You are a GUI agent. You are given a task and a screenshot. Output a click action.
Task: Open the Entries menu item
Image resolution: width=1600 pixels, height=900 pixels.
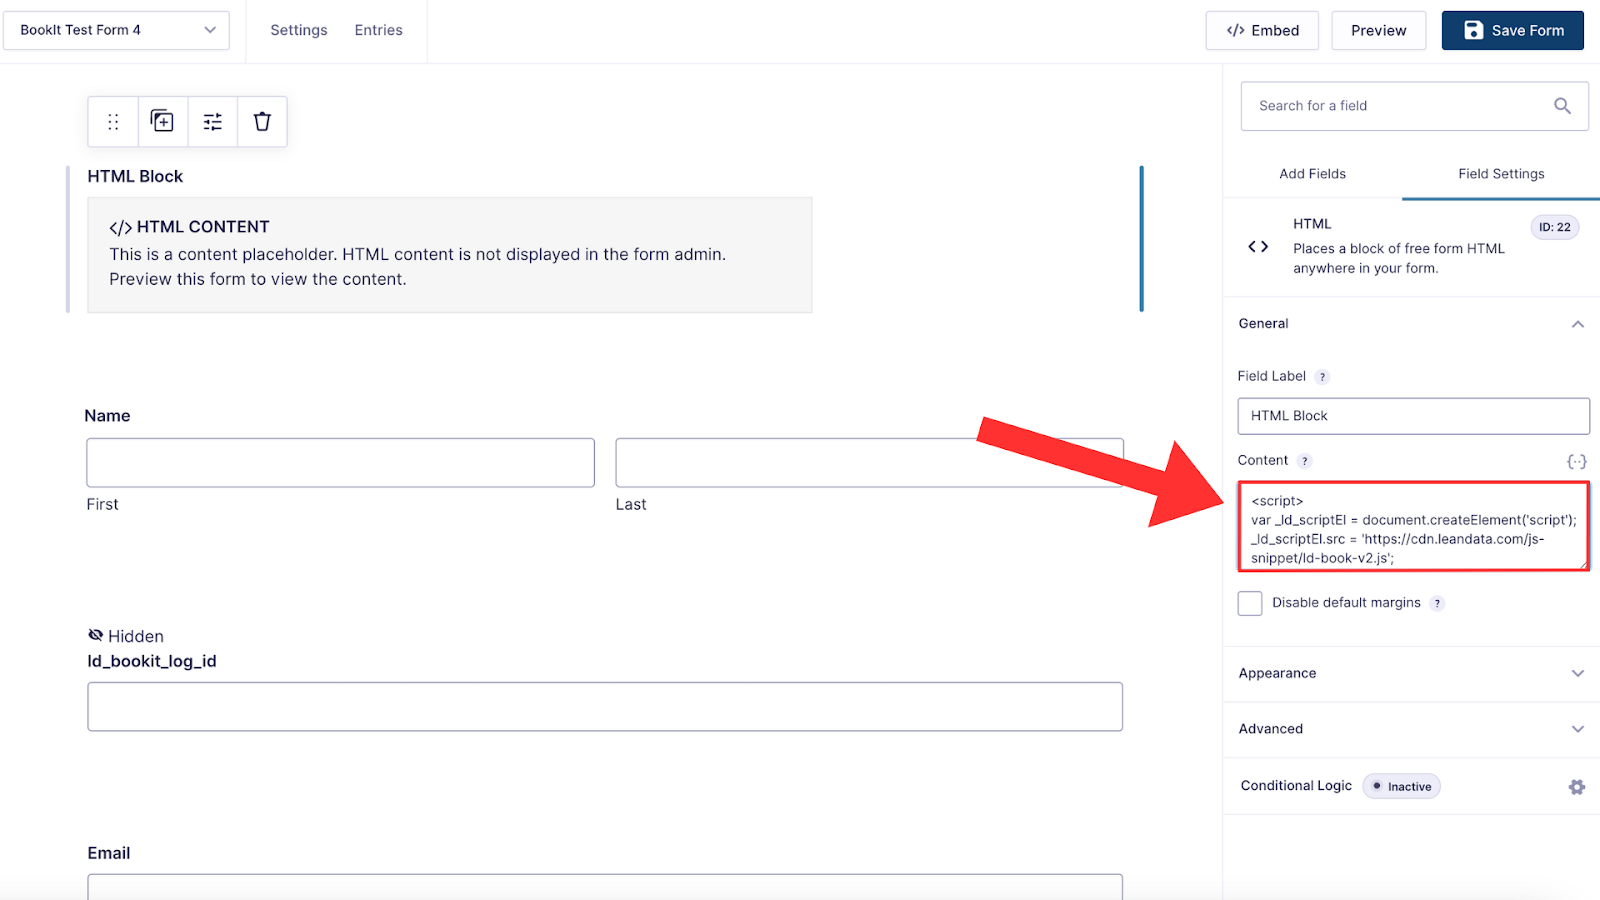[378, 30]
